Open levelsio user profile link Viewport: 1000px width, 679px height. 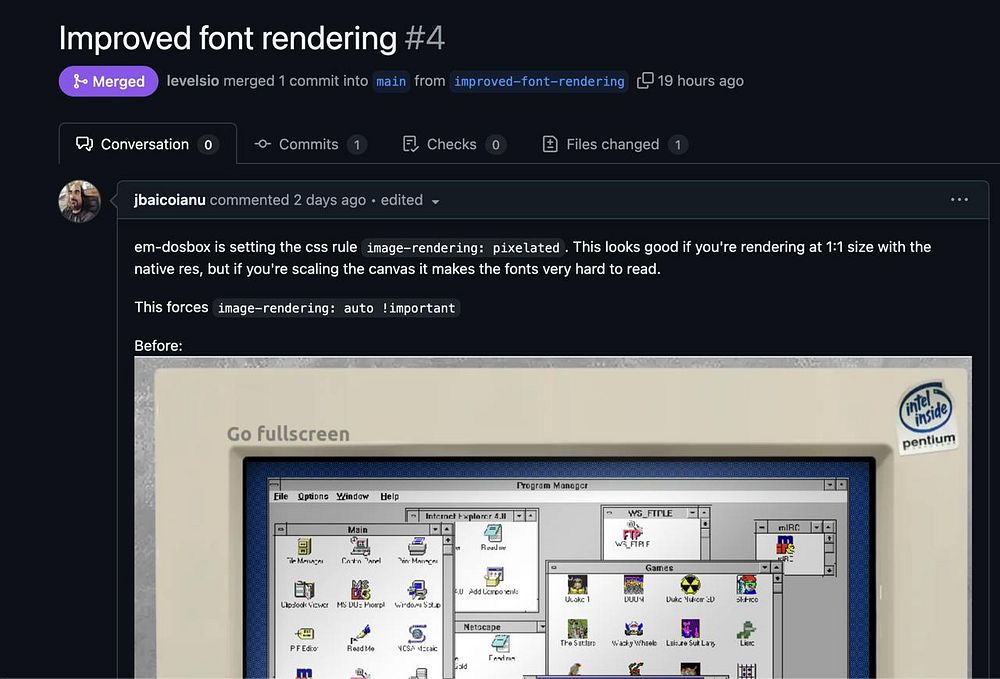click(193, 81)
